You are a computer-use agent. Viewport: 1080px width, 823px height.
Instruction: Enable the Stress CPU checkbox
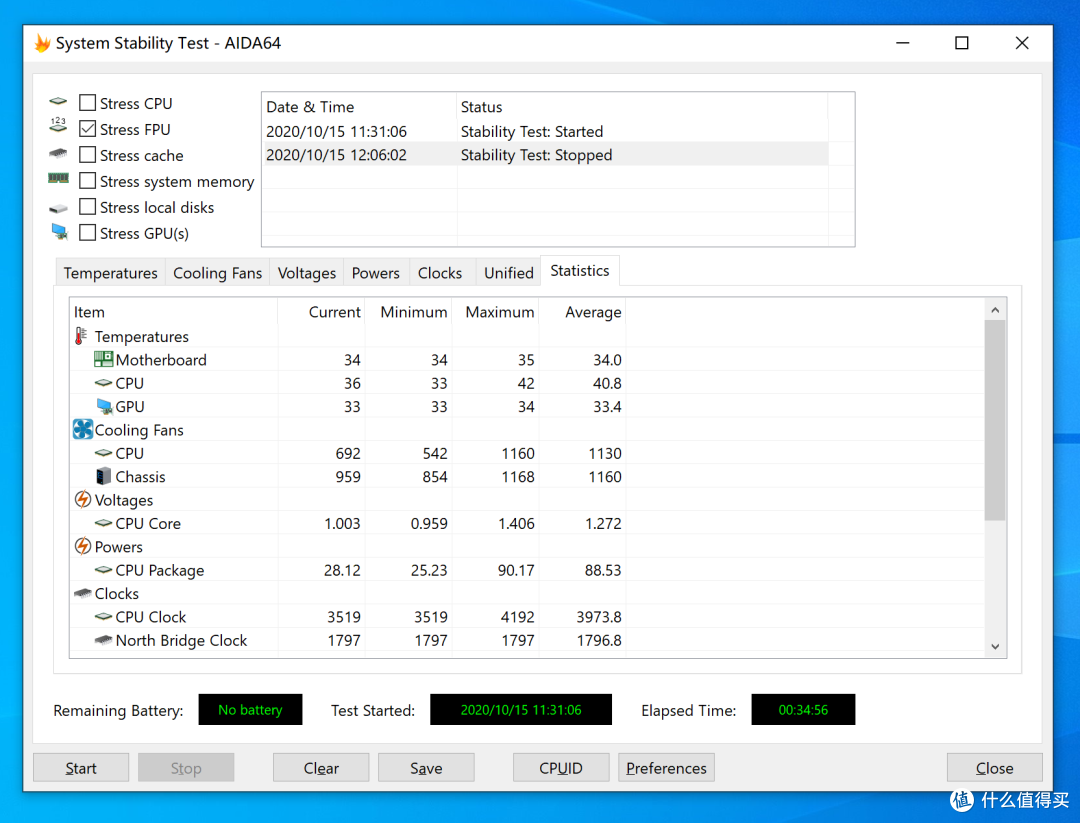[87, 103]
